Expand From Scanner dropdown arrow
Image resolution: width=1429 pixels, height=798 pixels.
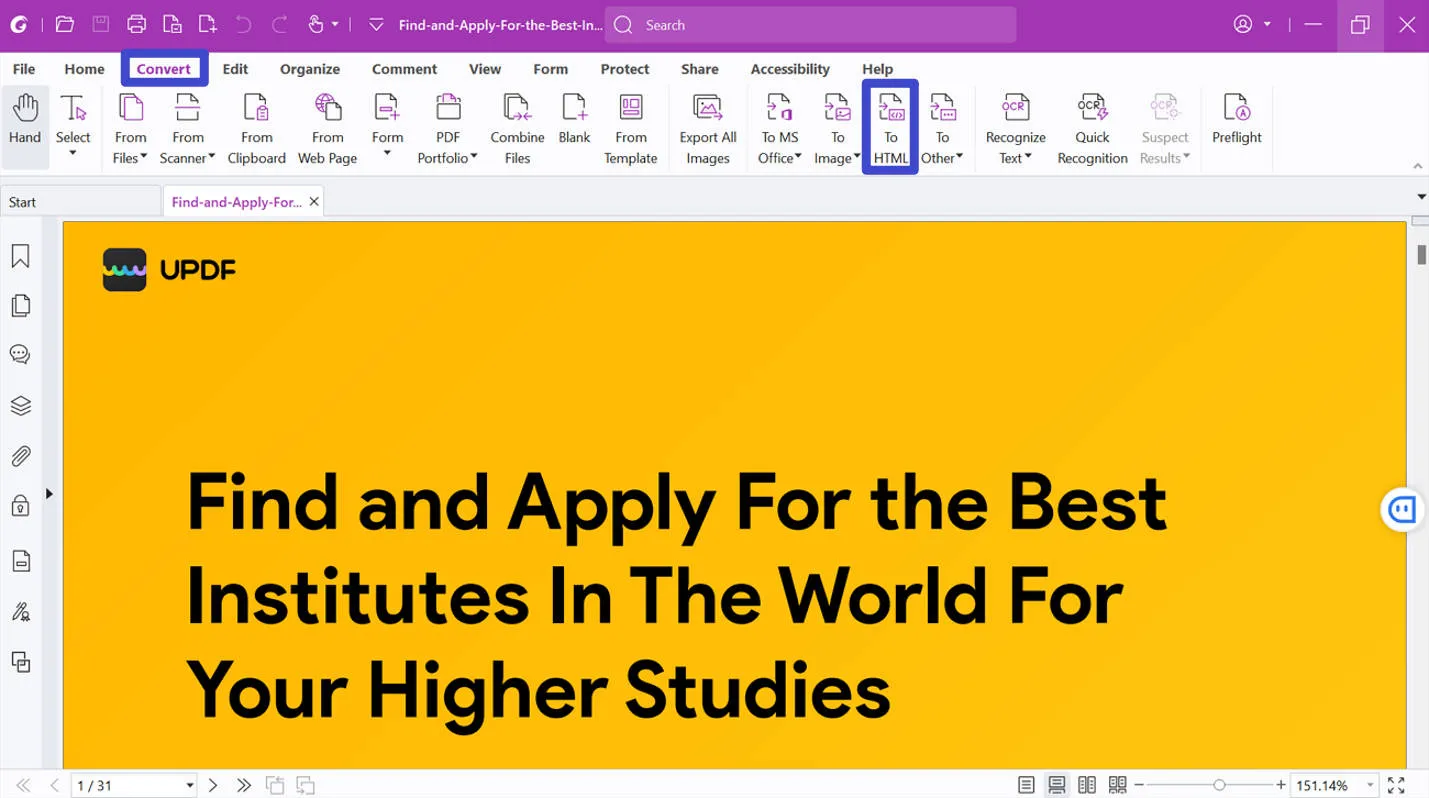pos(212,157)
